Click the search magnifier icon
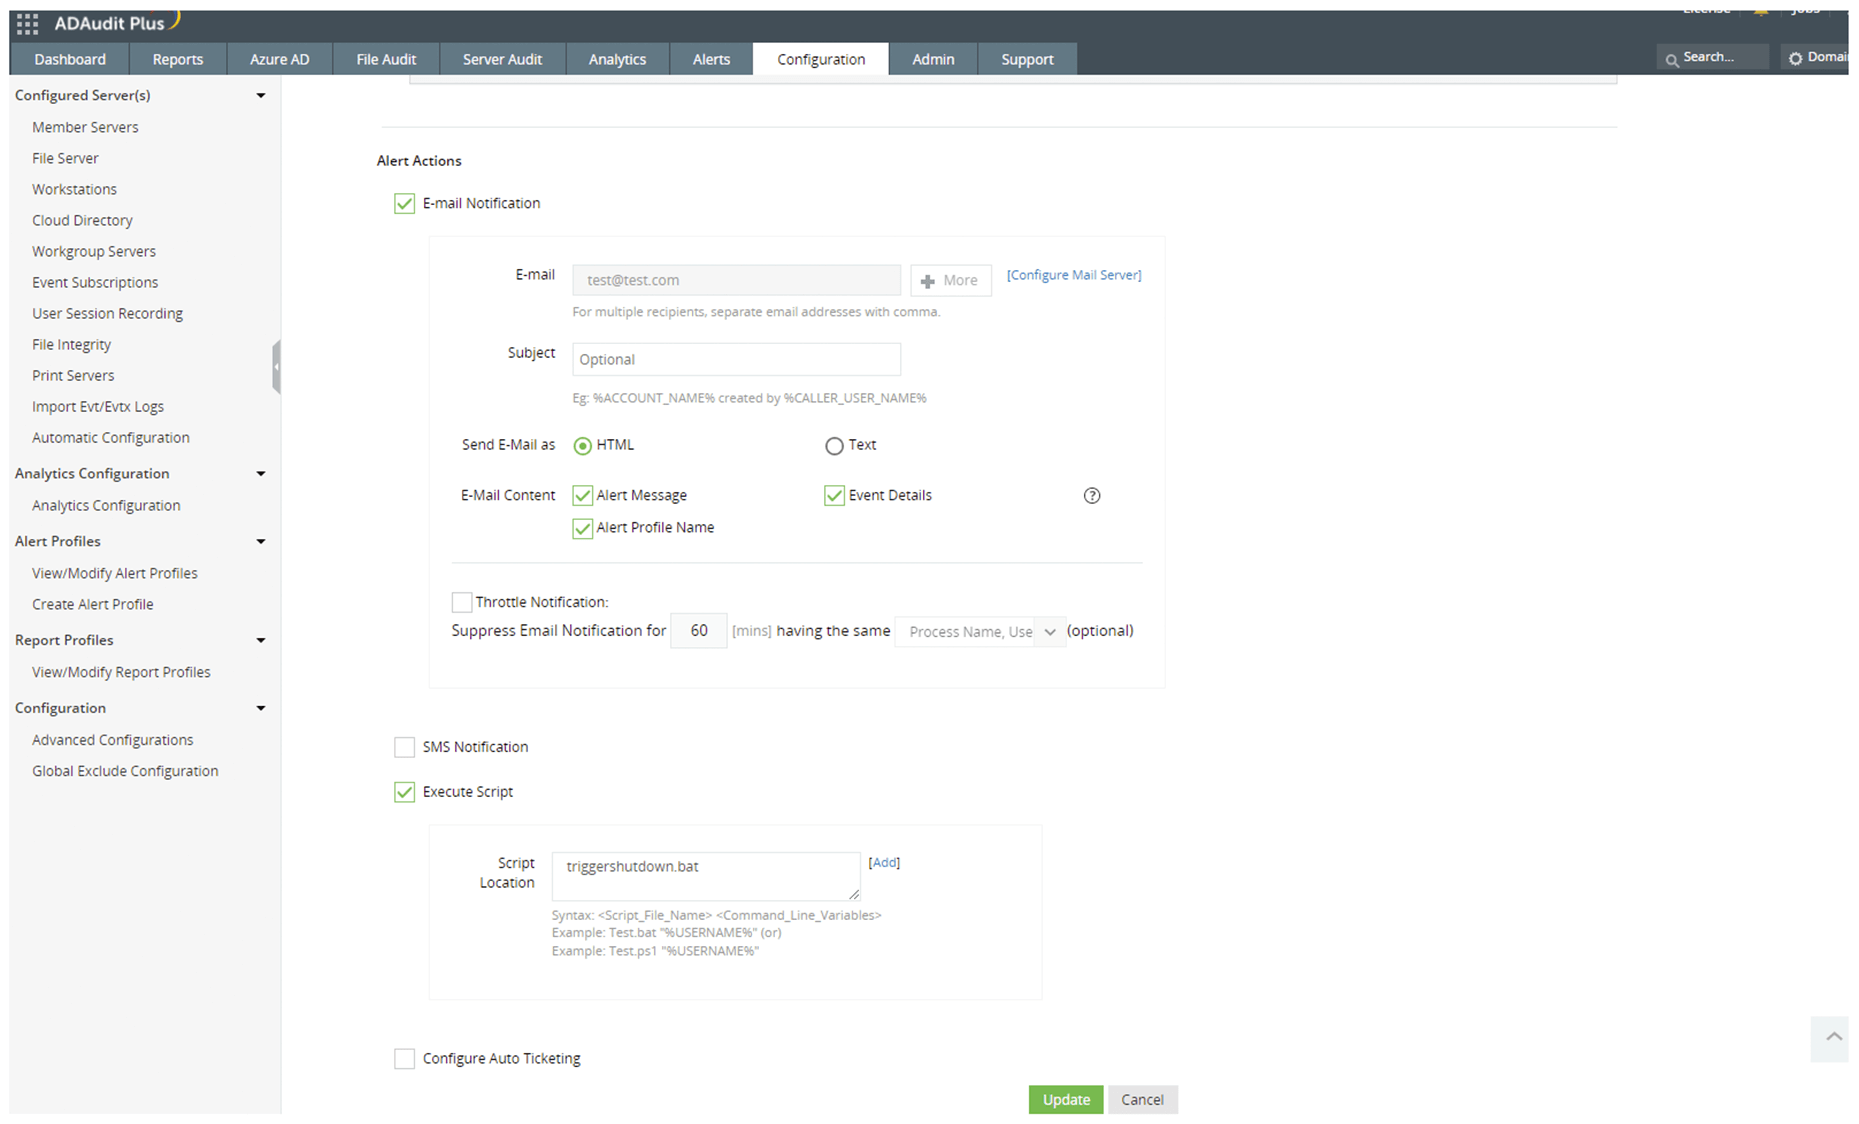1859x1124 pixels. [x=1671, y=60]
